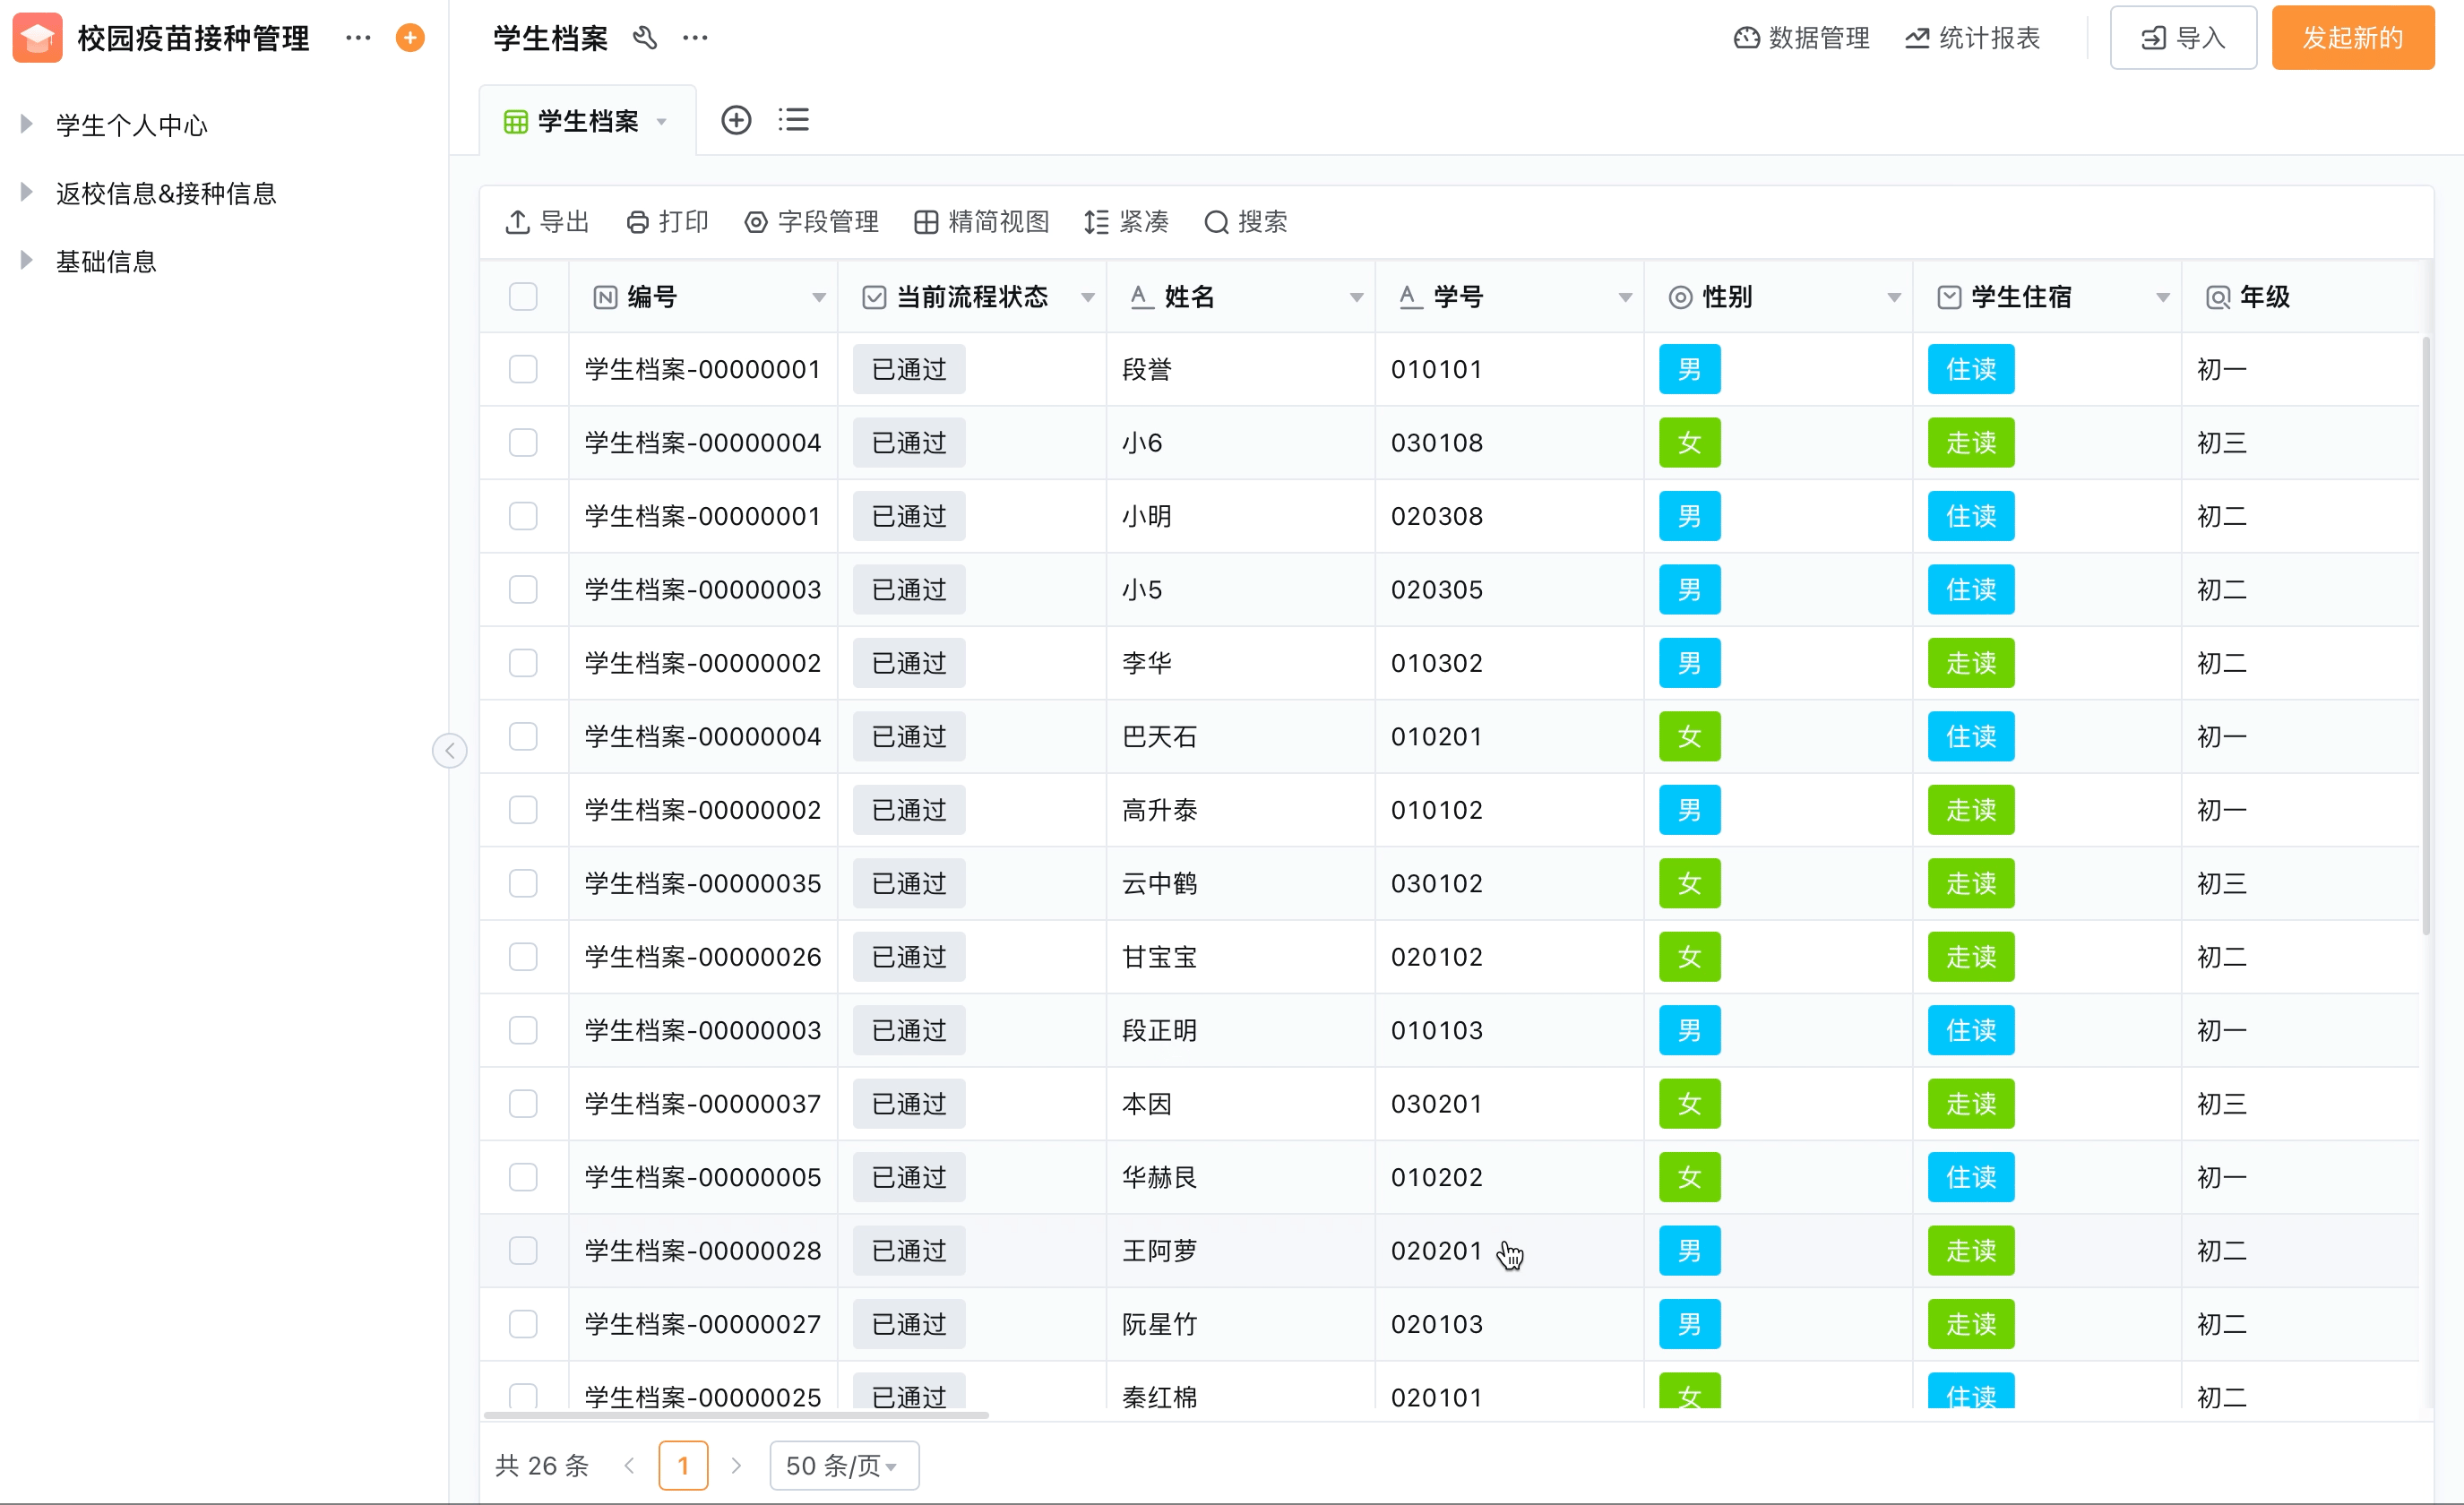The image size is (2464, 1505).
Task: Open the 当前流程状态 column dropdown arrow
Action: coord(1088,298)
